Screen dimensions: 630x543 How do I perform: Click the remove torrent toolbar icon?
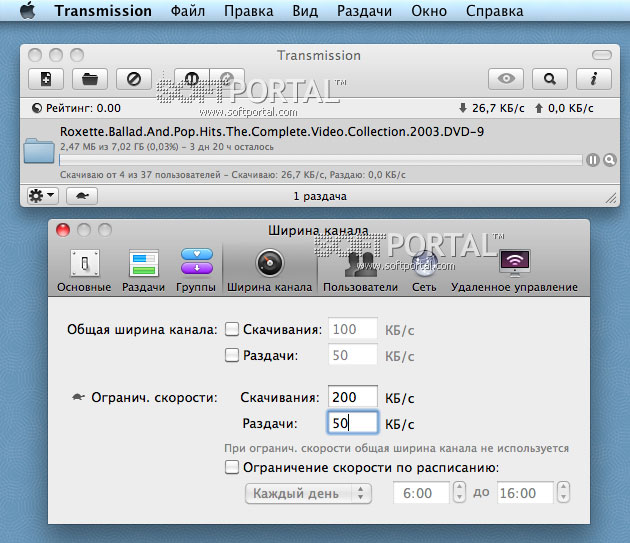(133, 78)
